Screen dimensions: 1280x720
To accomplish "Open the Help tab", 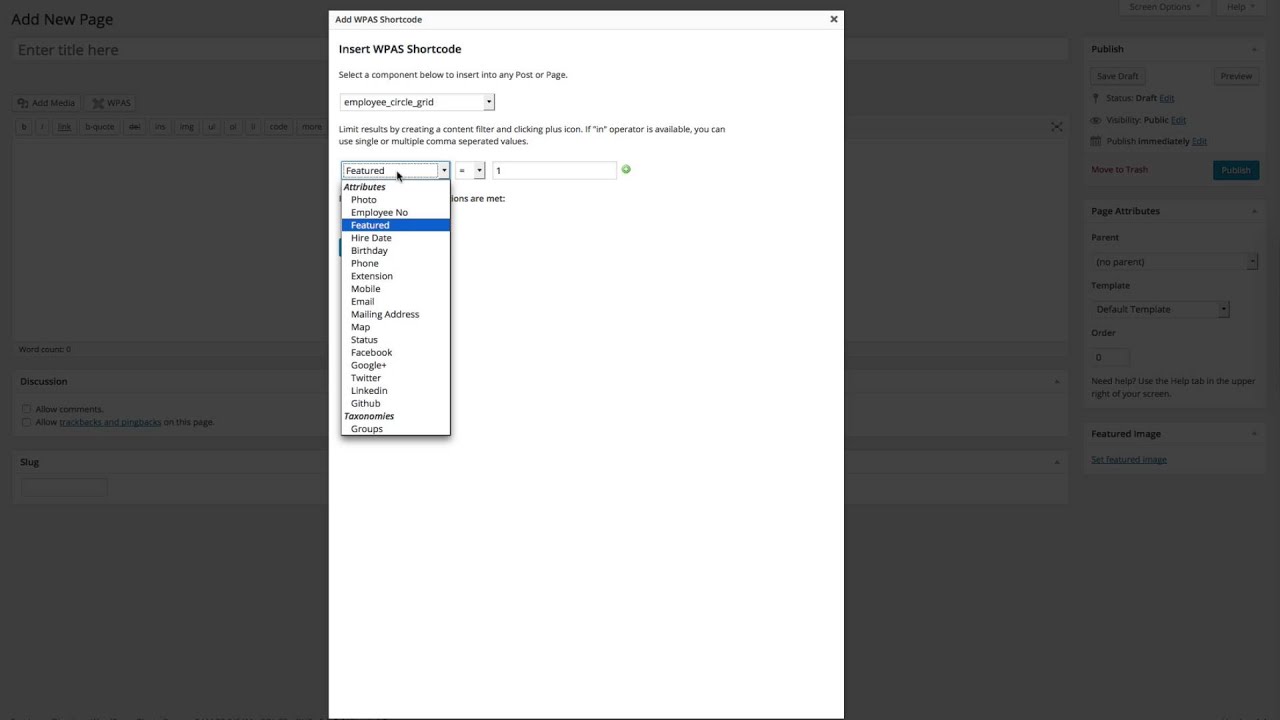I will pyautogui.click(x=1241, y=7).
